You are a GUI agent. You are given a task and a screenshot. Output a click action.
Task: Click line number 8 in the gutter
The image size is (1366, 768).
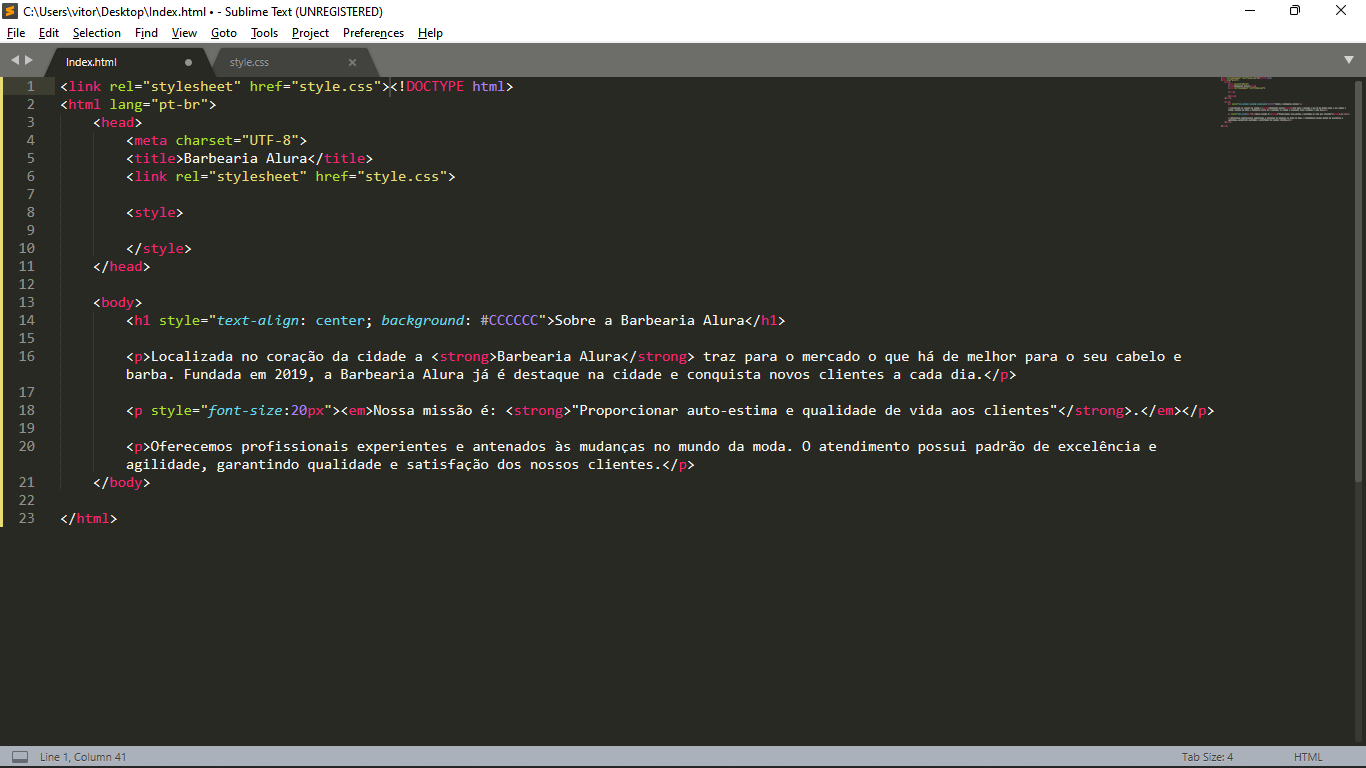[31, 212]
